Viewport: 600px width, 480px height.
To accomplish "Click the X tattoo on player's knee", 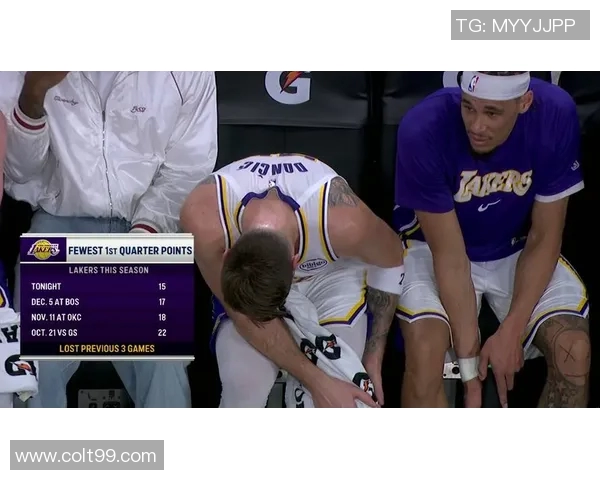I will [570, 356].
